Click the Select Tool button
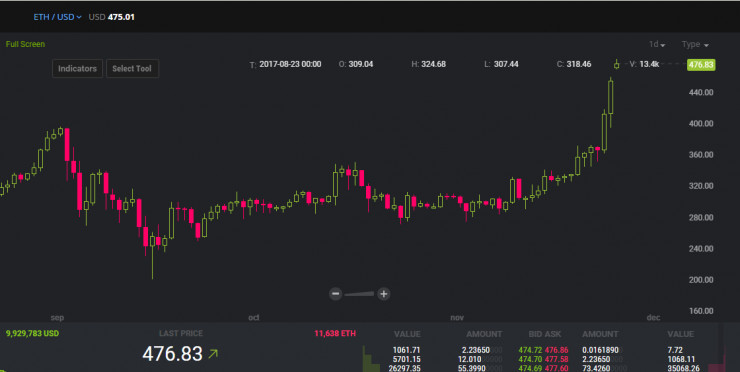 click(x=132, y=68)
